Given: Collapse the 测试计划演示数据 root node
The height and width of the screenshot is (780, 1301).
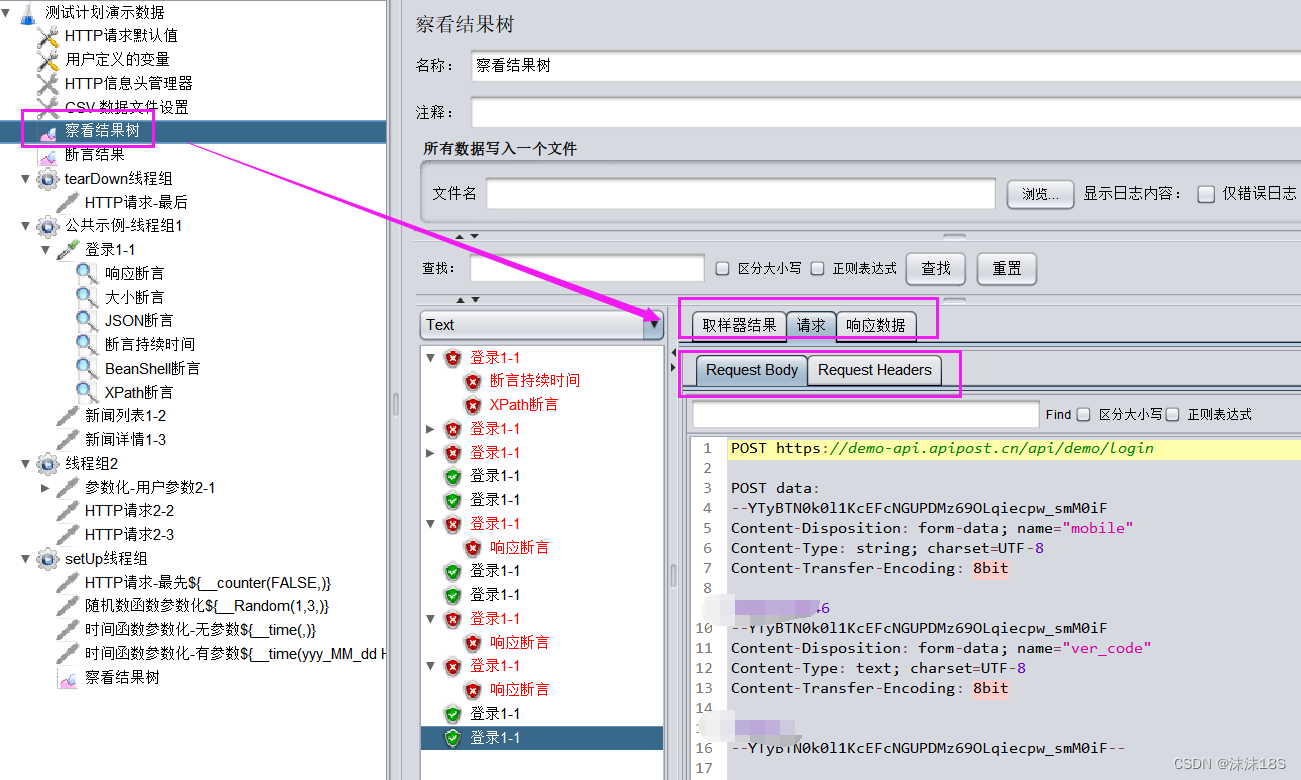Looking at the screenshot, I should coord(6,12).
